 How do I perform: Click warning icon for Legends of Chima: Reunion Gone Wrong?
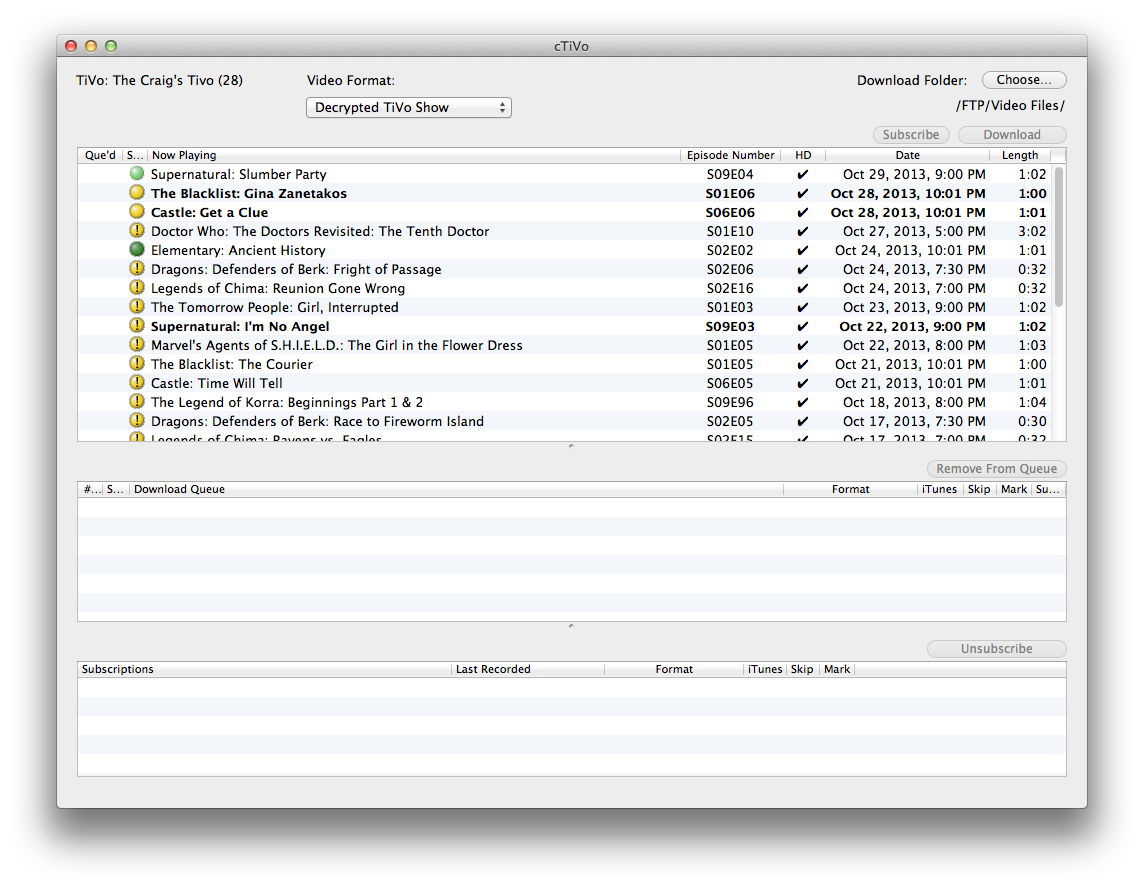pyautogui.click(x=136, y=287)
